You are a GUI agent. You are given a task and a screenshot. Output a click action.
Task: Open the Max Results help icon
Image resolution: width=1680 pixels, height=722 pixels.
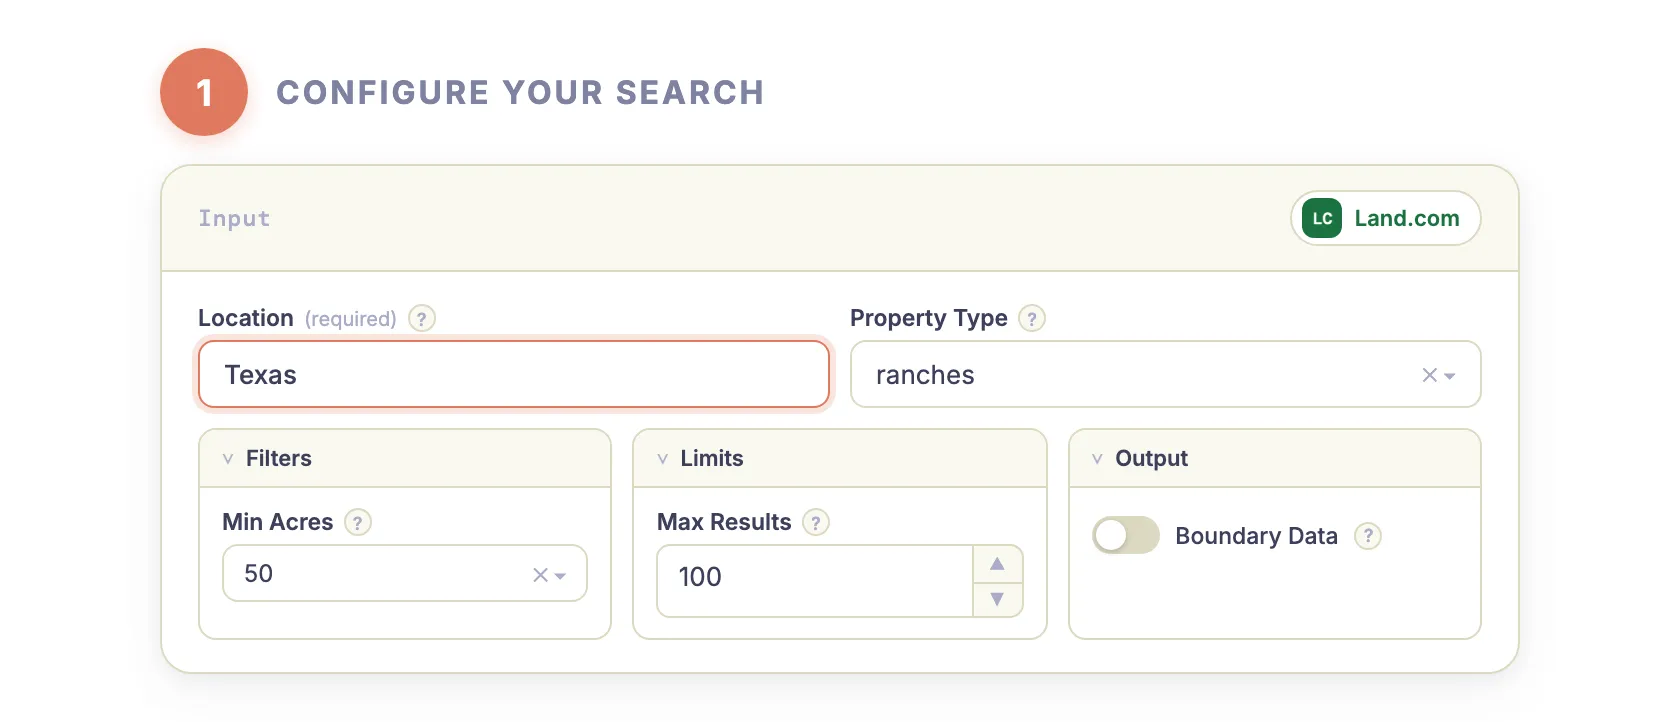point(816,522)
